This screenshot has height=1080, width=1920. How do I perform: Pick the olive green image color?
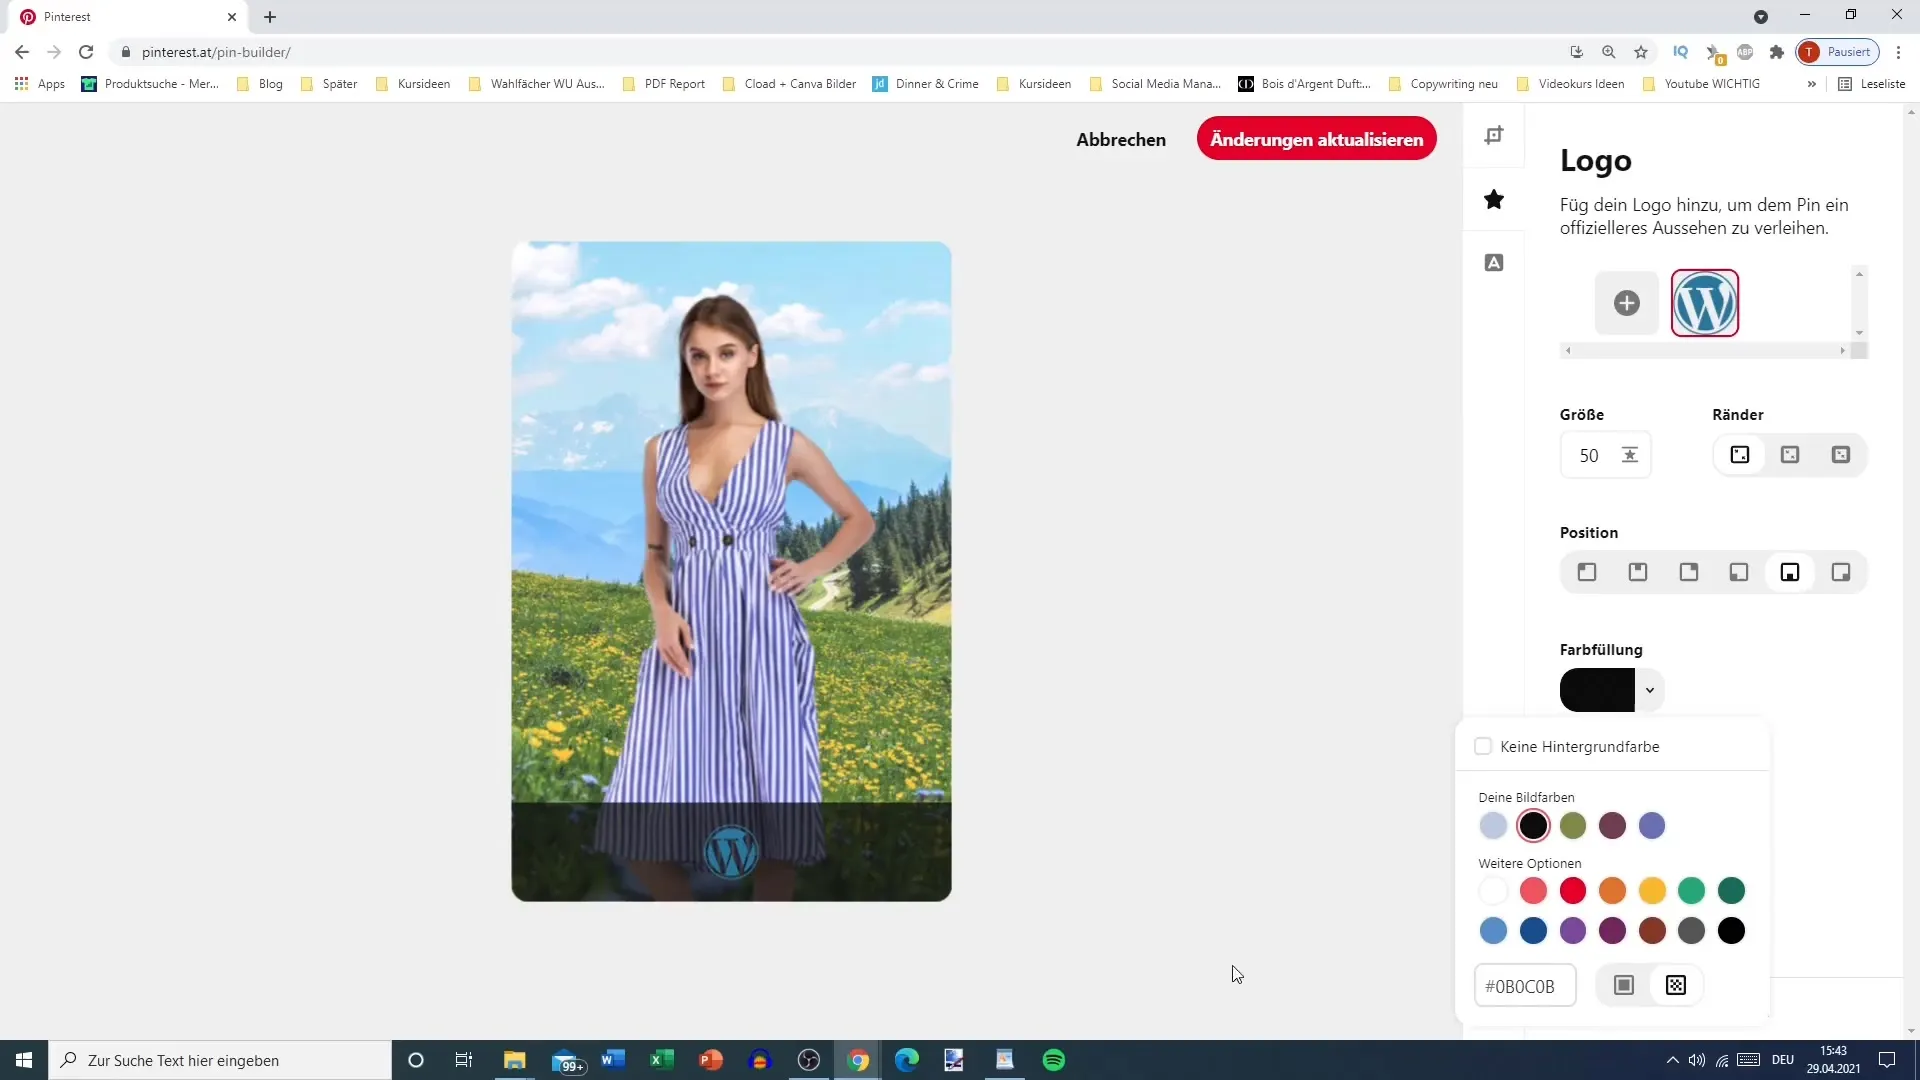click(x=1573, y=826)
